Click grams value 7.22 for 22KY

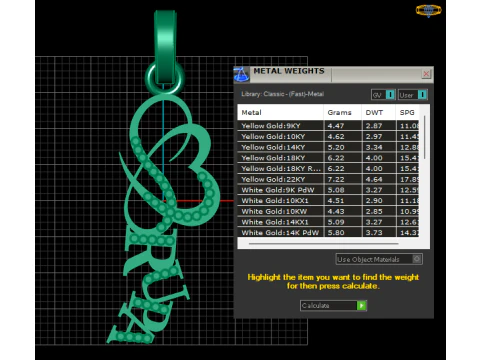336,179
